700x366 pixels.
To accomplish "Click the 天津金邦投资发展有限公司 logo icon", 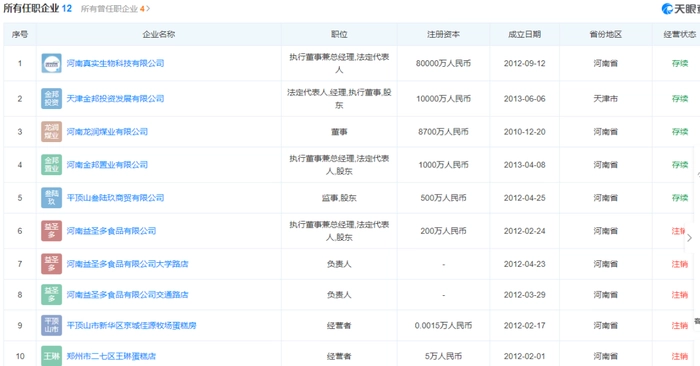I will tap(51, 99).
